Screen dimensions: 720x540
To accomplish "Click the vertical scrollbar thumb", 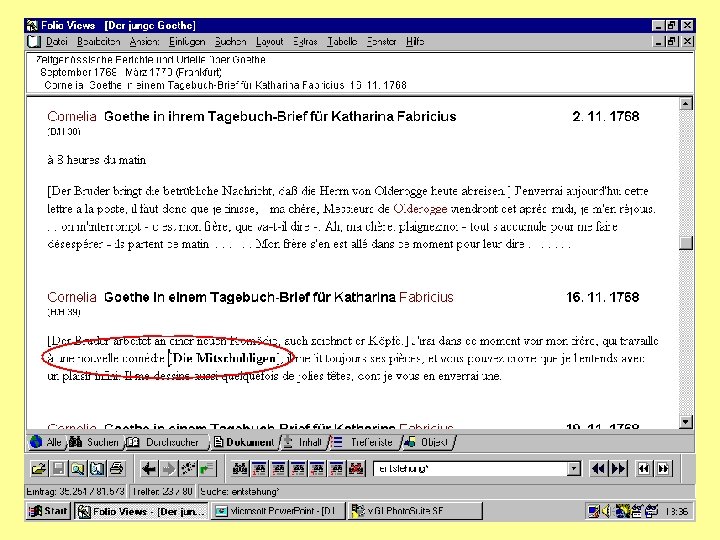I will [686, 243].
